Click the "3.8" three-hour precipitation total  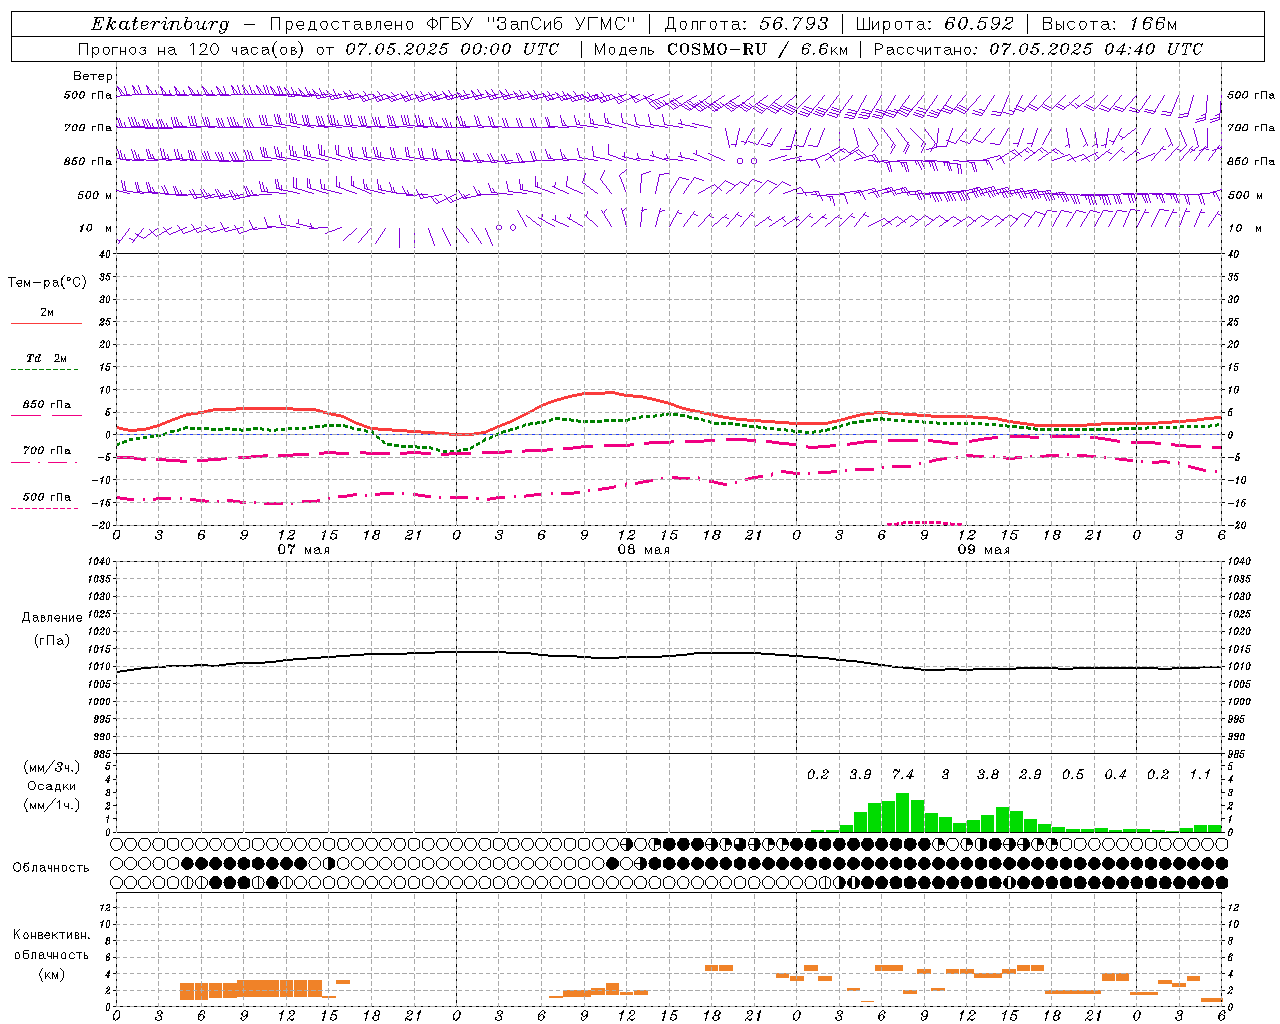pyautogui.click(x=988, y=775)
